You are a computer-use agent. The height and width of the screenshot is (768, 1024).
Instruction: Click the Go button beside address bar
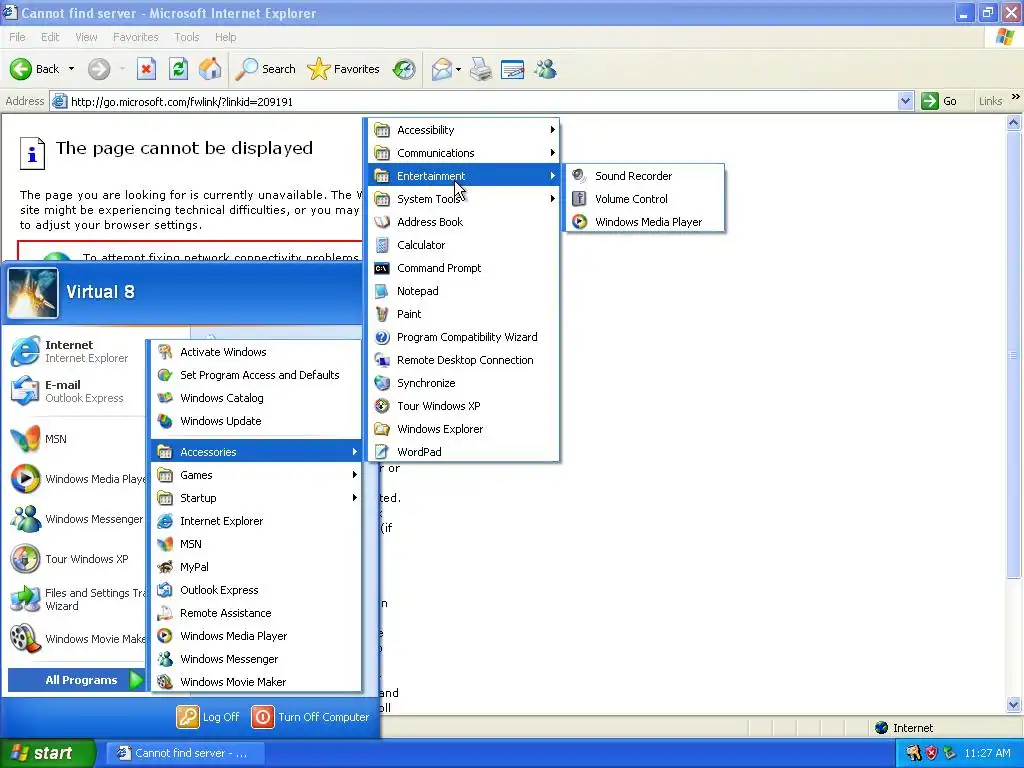coord(940,101)
